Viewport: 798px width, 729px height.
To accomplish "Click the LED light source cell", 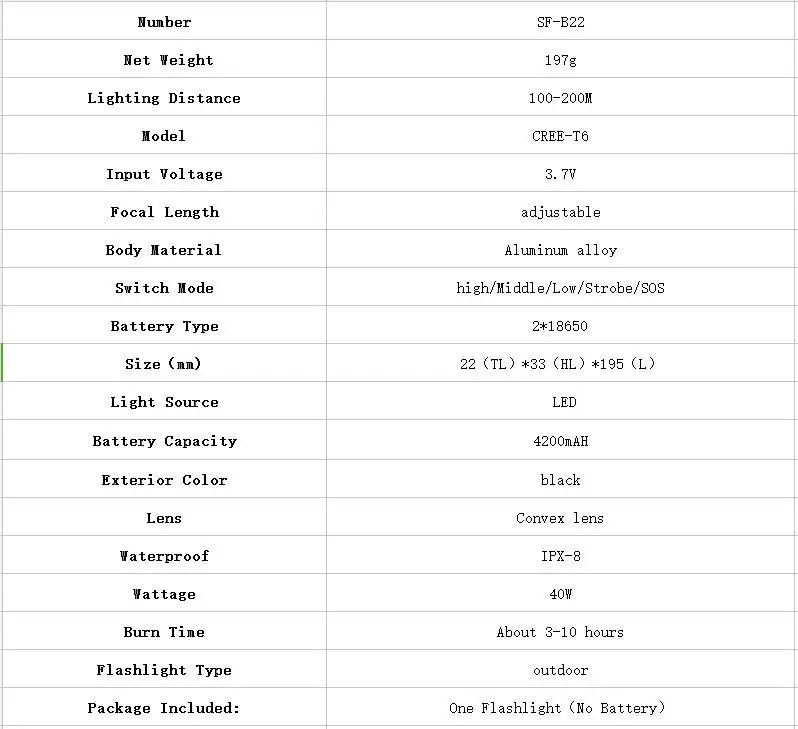I will (x=560, y=401).
